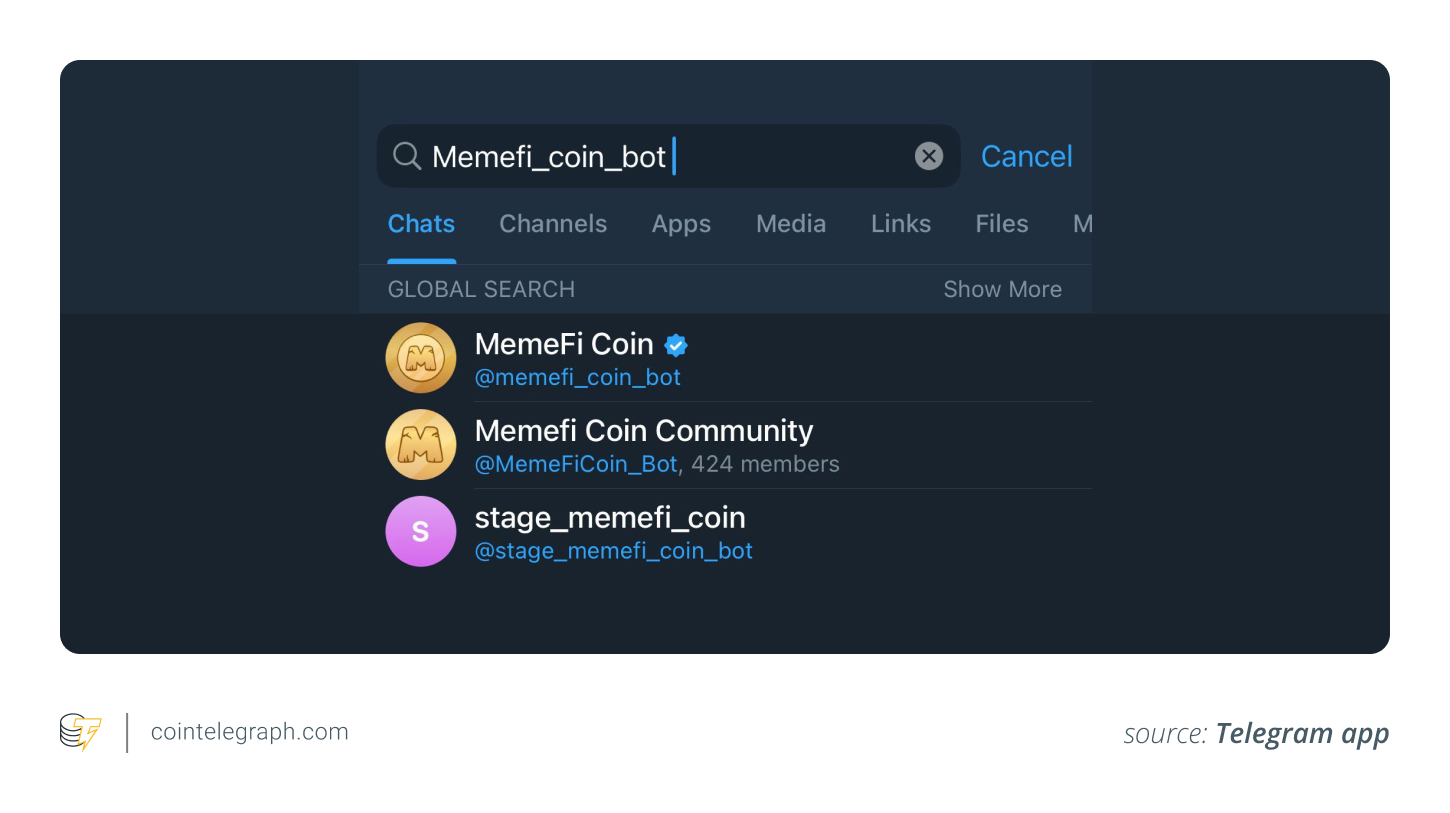Select the stage_memefi_coin result
Screen dimensions: 1450x813
(610, 518)
